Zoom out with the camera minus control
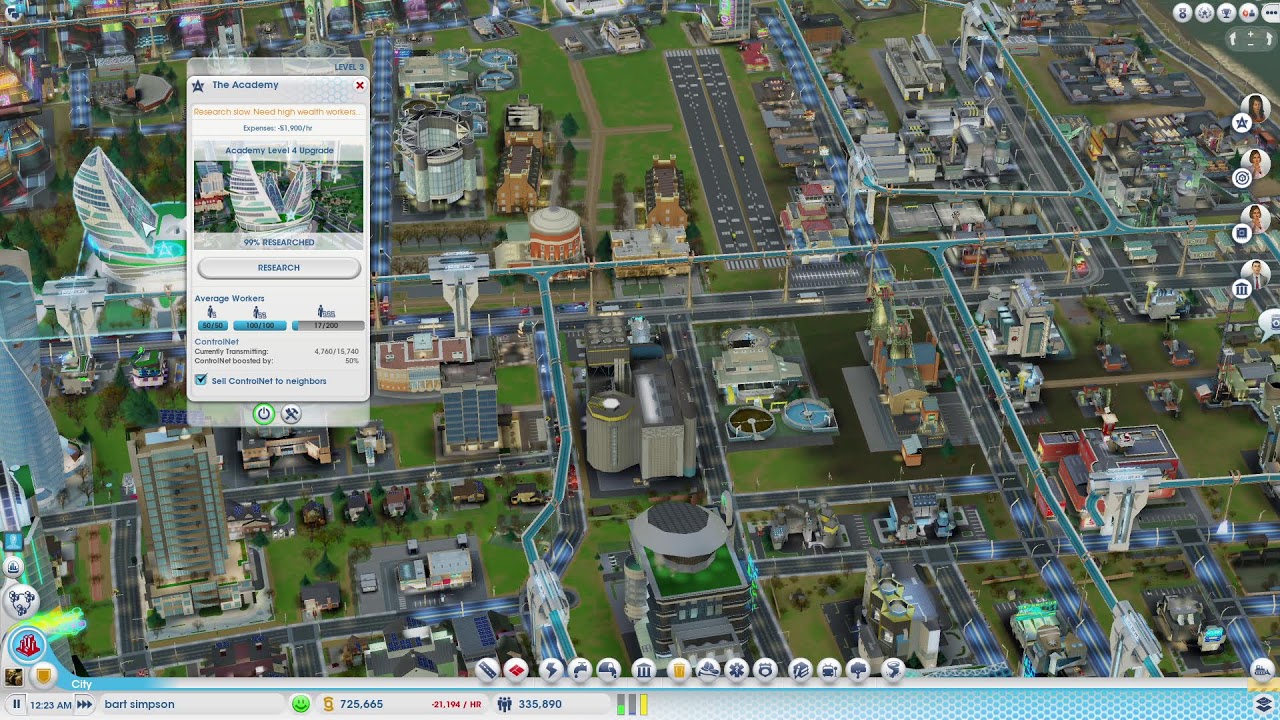The image size is (1280, 720). pyautogui.click(x=1251, y=45)
